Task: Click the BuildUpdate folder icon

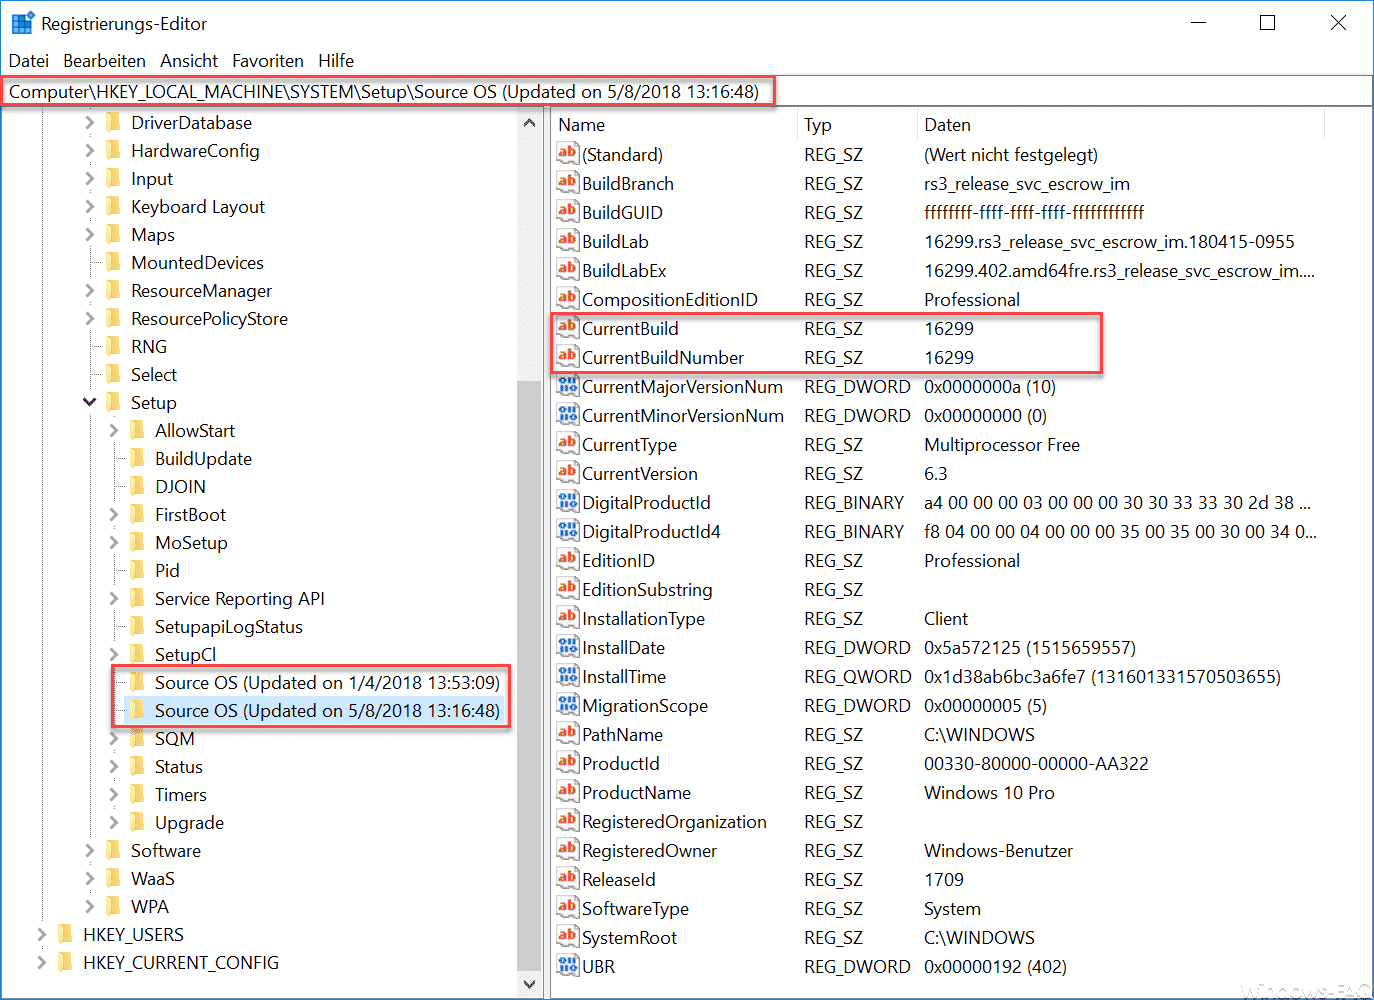Action: click(x=137, y=458)
